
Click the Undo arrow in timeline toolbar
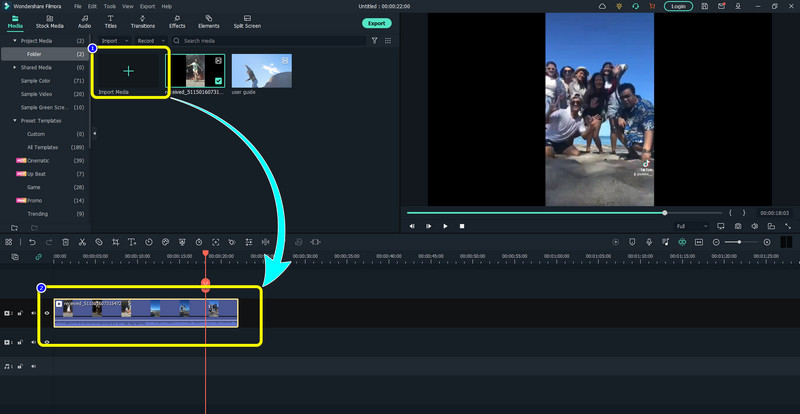coord(32,242)
